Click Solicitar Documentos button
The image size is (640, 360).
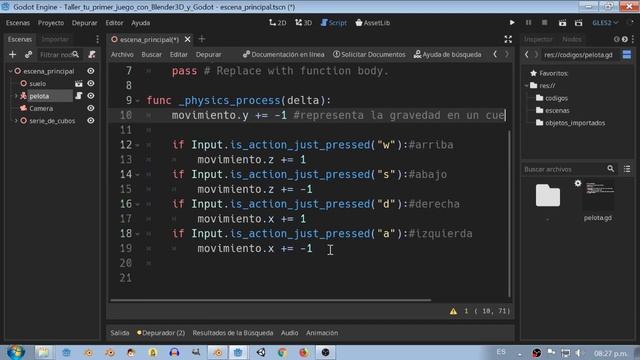click(x=369, y=54)
